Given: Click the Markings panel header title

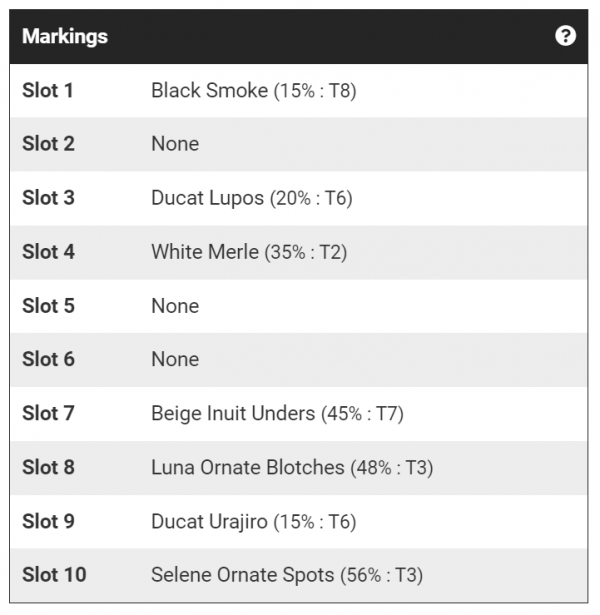Looking at the screenshot, I should pos(65,37).
